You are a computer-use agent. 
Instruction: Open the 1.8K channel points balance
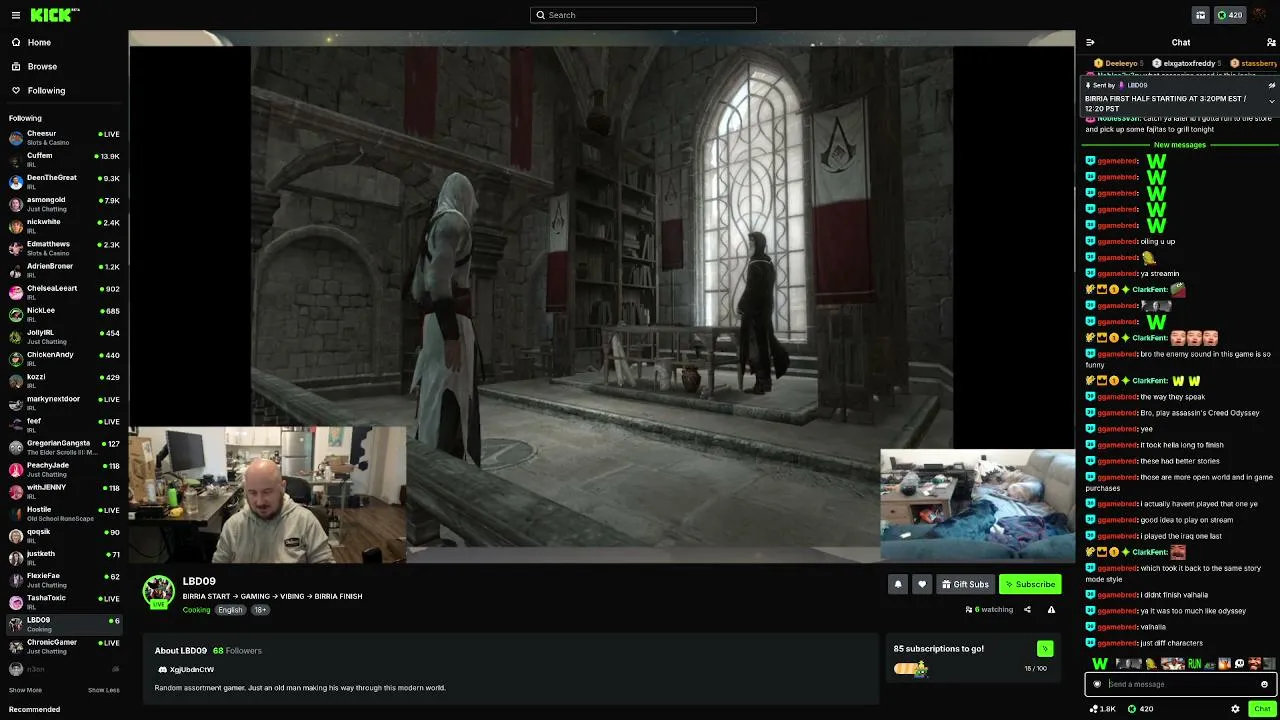pyautogui.click(x=1103, y=709)
